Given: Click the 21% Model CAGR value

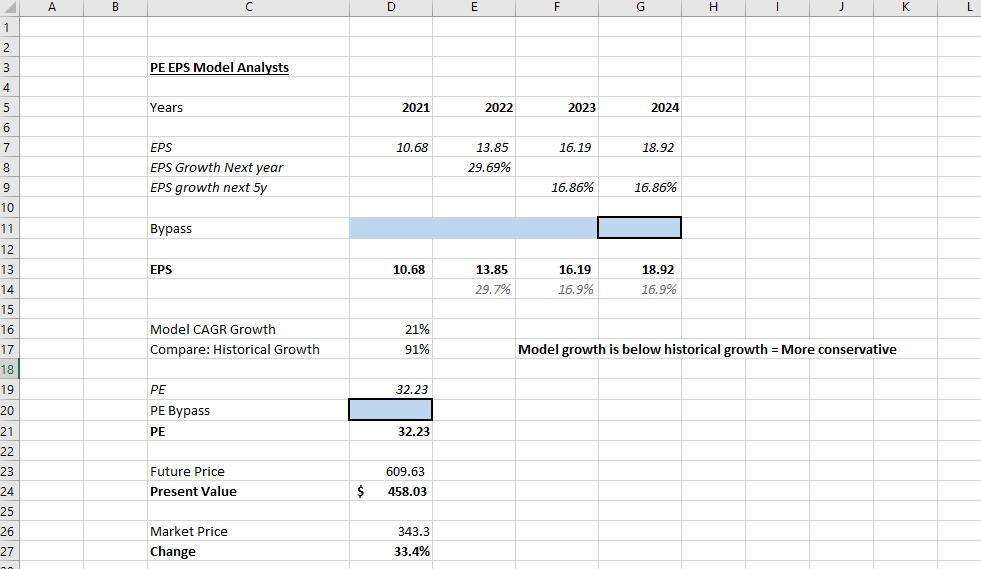Looking at the screenshot, I should pos(391,329).
